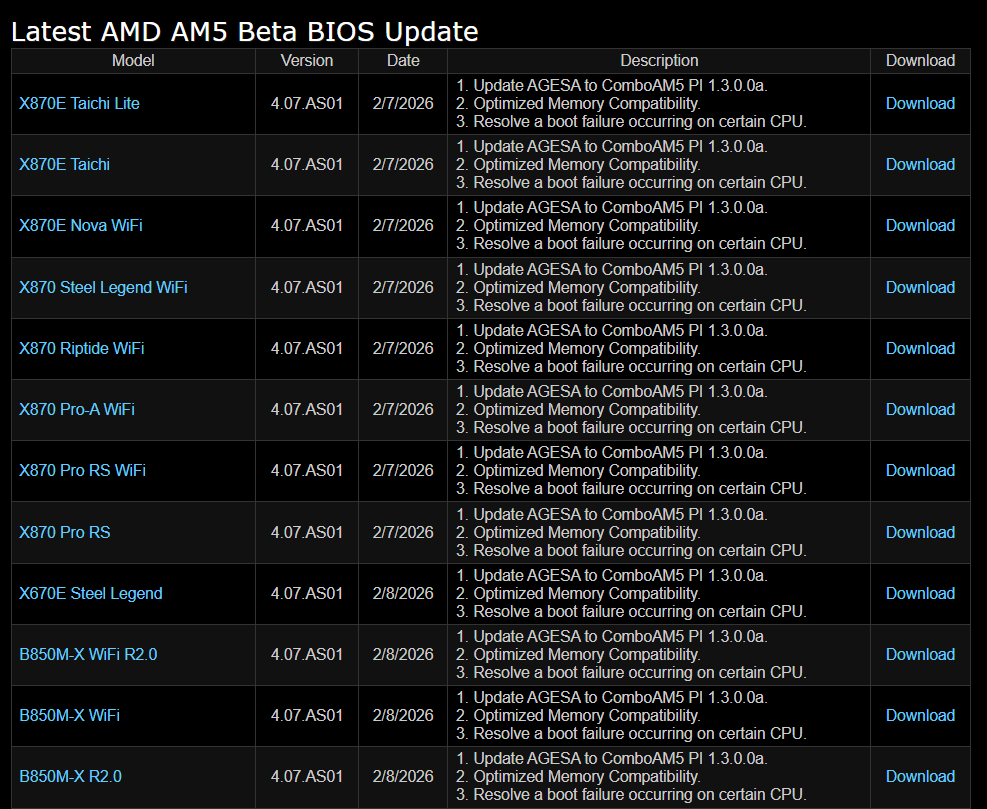Viewport: 987px width, 809px height.
Task: Open the X870 Pro RS model link
Action: [65, 532]
